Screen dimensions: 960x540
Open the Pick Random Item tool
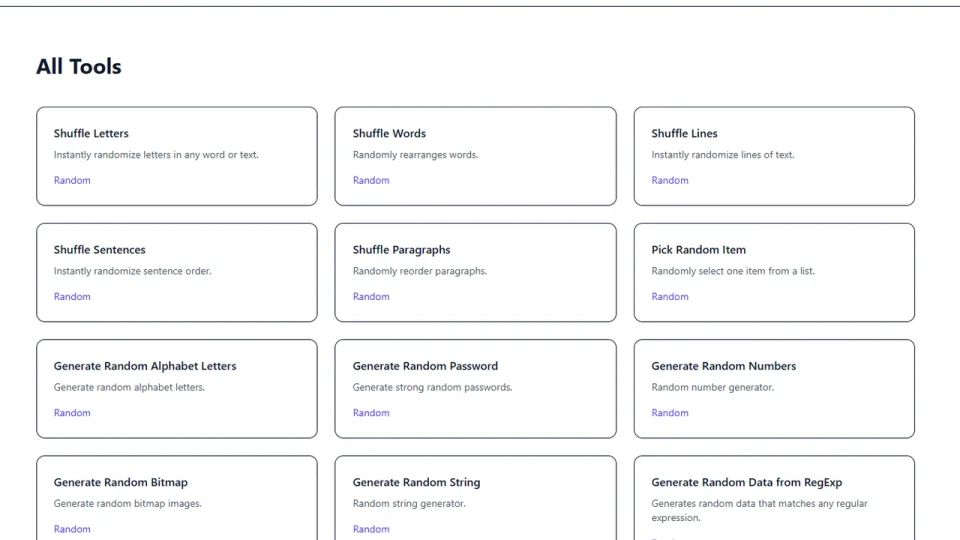pyautogui.click(x=698, y=250)
